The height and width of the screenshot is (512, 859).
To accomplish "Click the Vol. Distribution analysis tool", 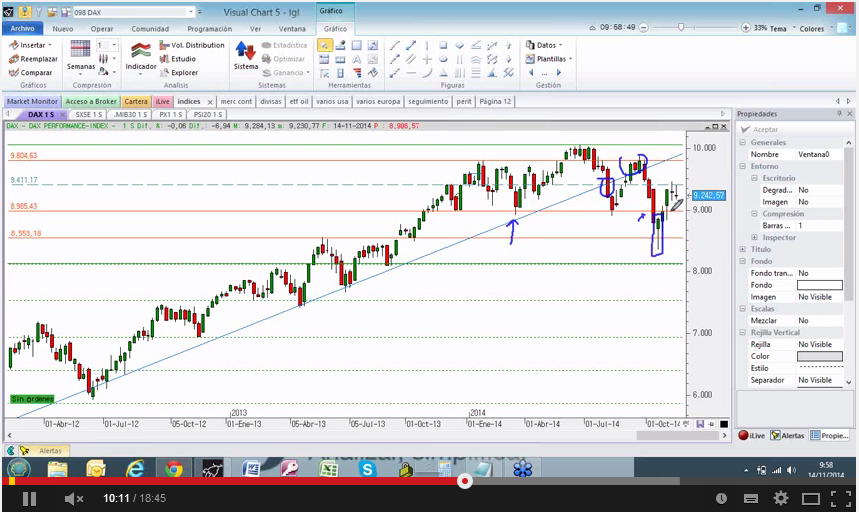I will pyautogui.click(x=192, y=45).
